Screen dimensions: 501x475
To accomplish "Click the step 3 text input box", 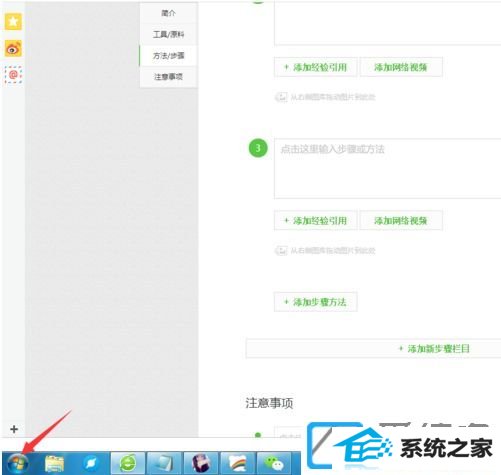I will click(387, 169).
